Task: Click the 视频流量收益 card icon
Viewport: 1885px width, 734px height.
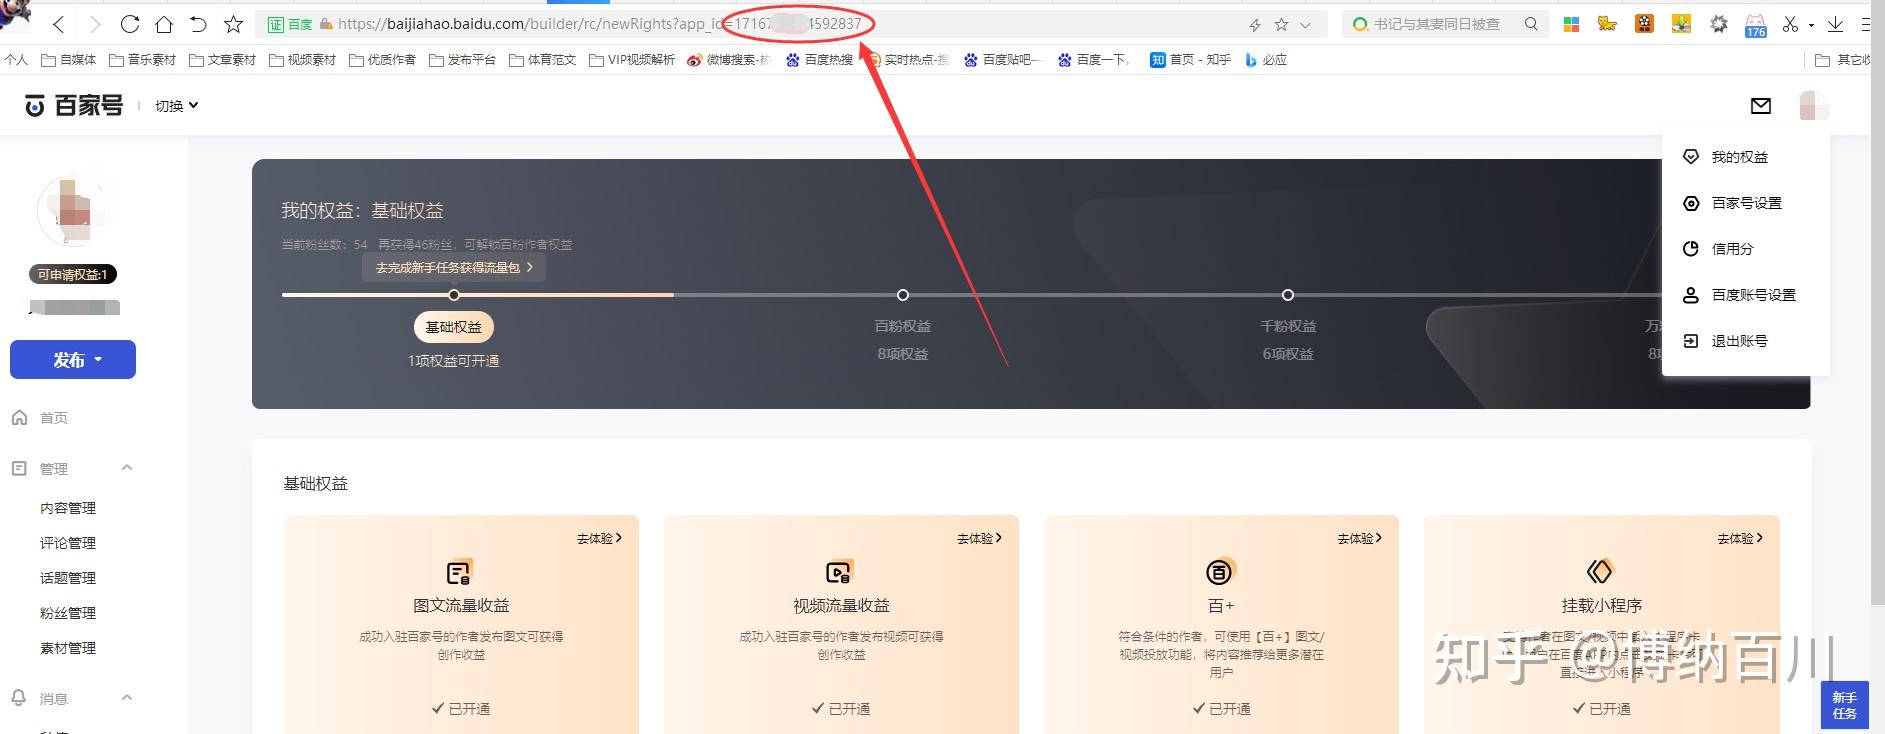Action: coord(840,572)
